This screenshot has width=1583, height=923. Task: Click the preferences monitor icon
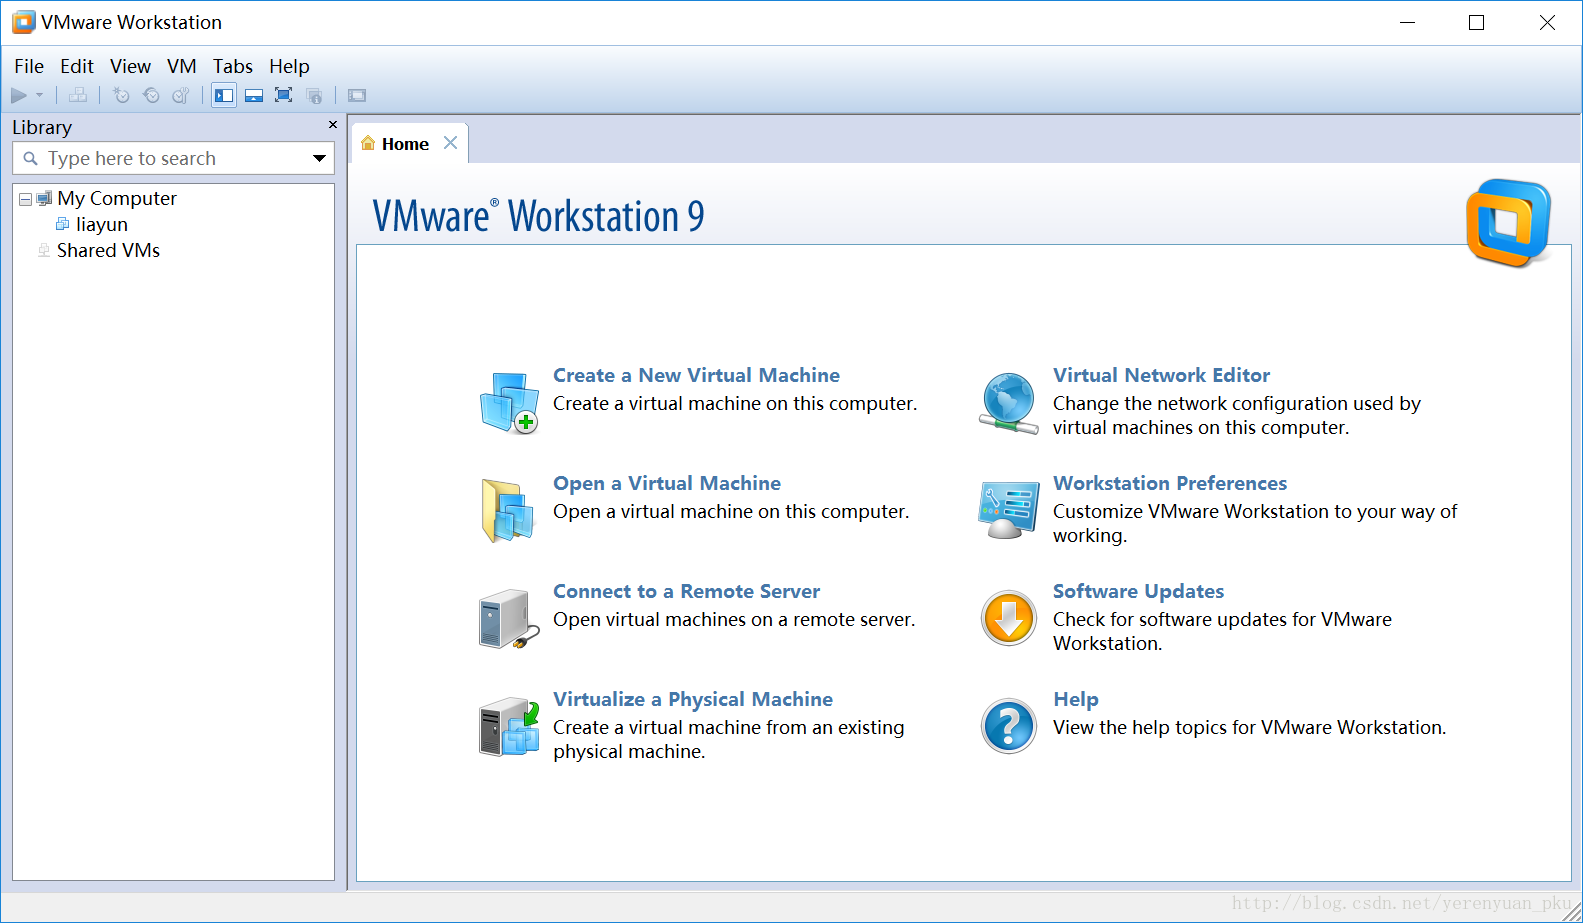point(1009,510)
